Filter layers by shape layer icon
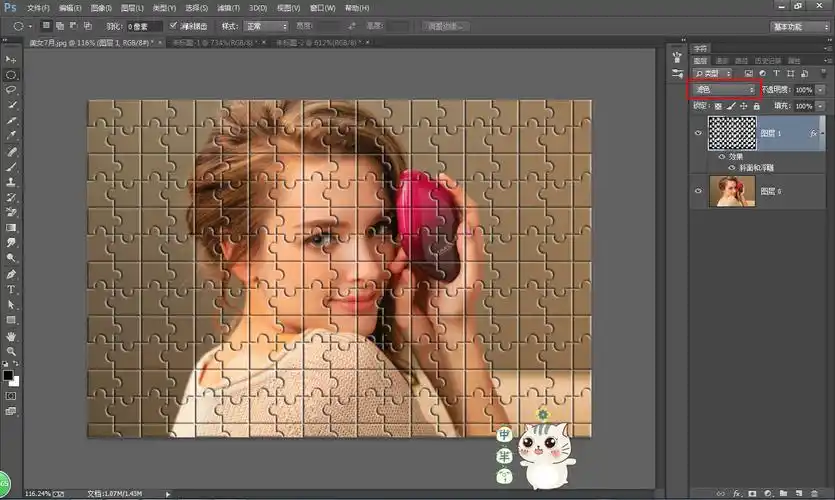Screen dimensions: 835x500 point(790,73)
